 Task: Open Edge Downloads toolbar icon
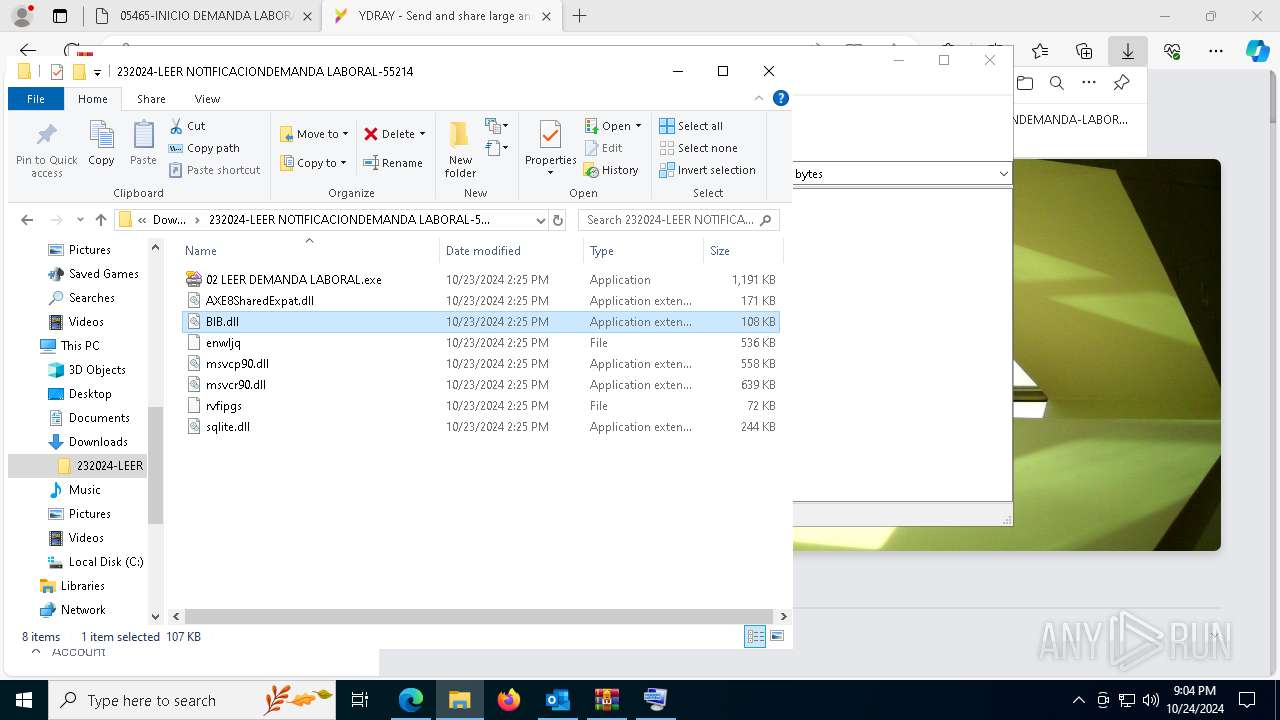(x=1128, y=51)
